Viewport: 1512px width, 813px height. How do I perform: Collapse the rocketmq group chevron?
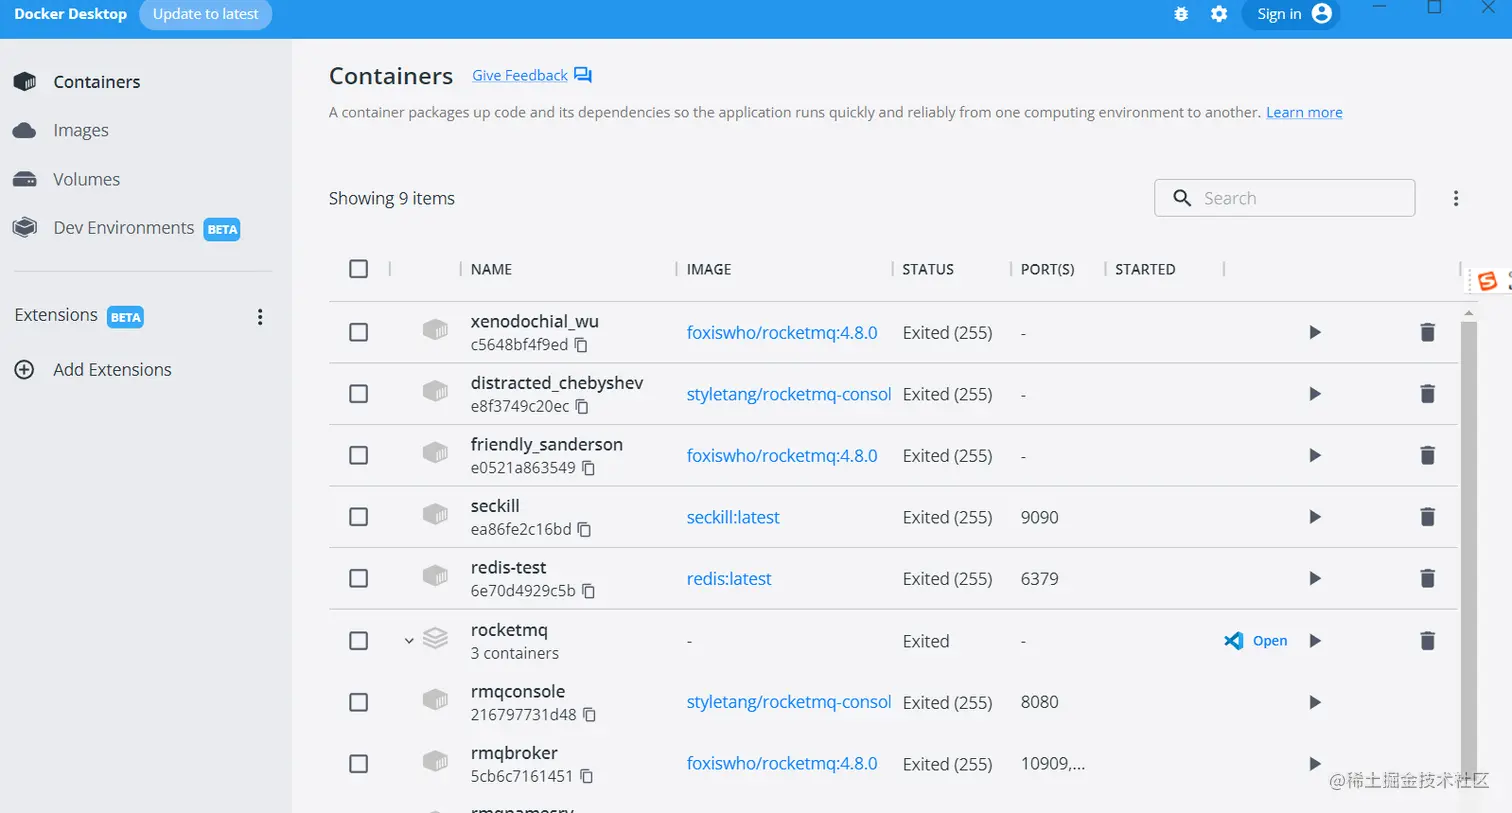pyautogui.click(x=409, y=641)
